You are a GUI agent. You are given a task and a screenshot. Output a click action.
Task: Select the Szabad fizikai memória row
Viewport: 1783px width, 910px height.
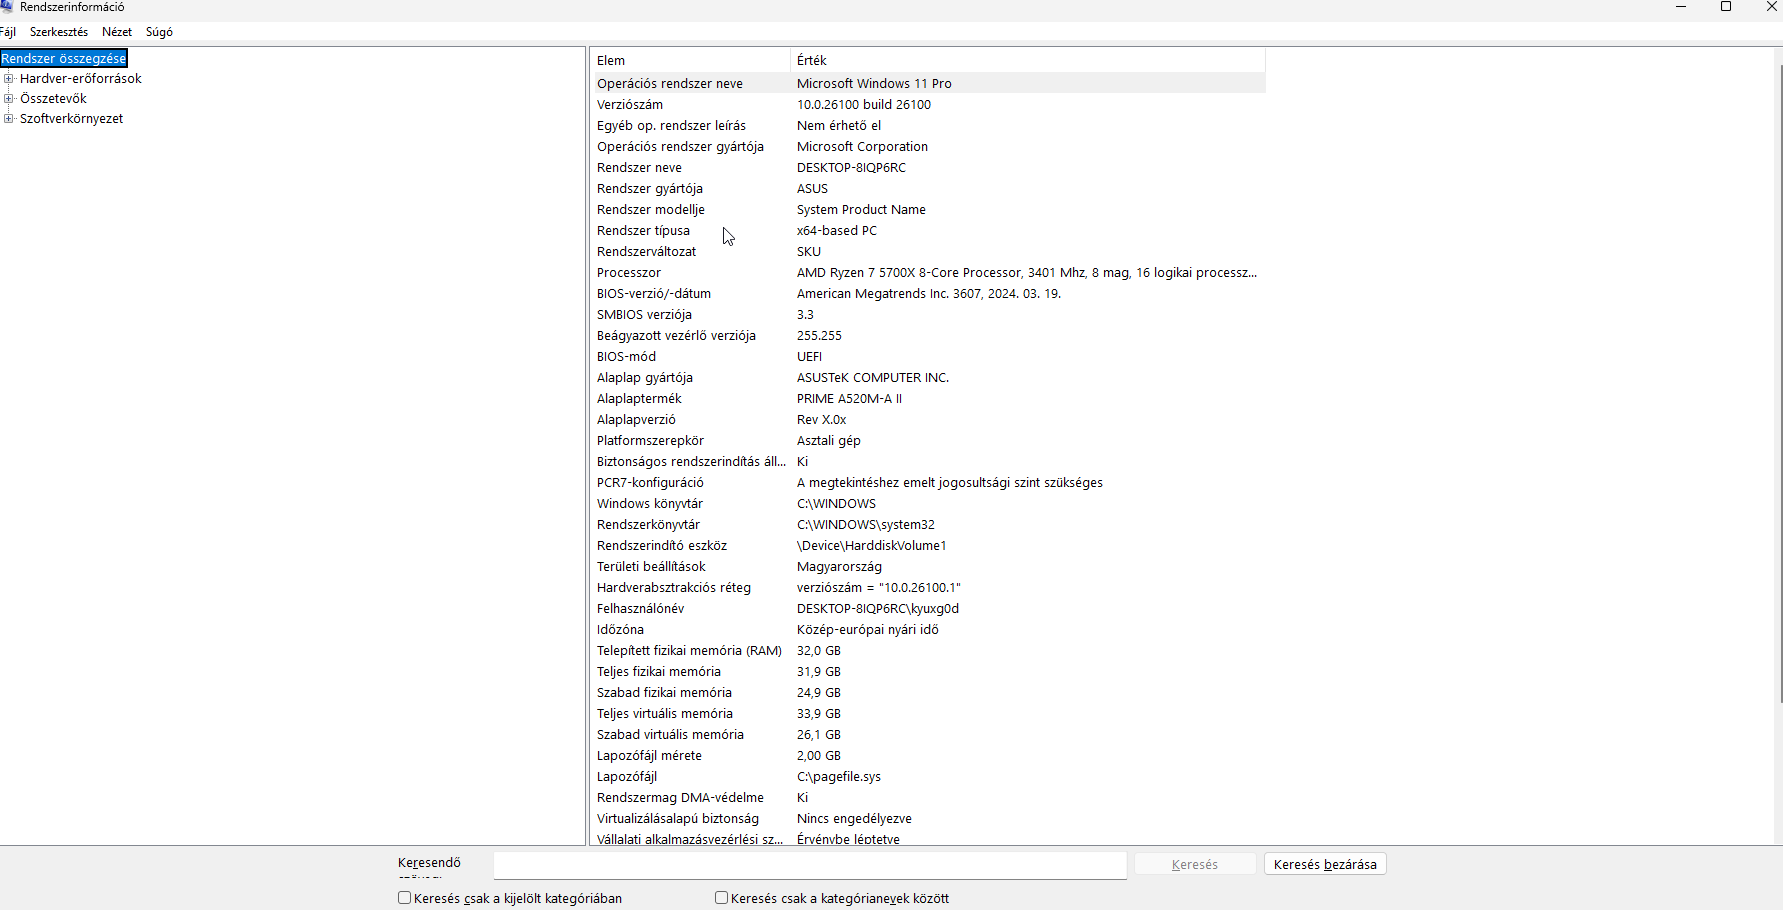coord(928,693)
